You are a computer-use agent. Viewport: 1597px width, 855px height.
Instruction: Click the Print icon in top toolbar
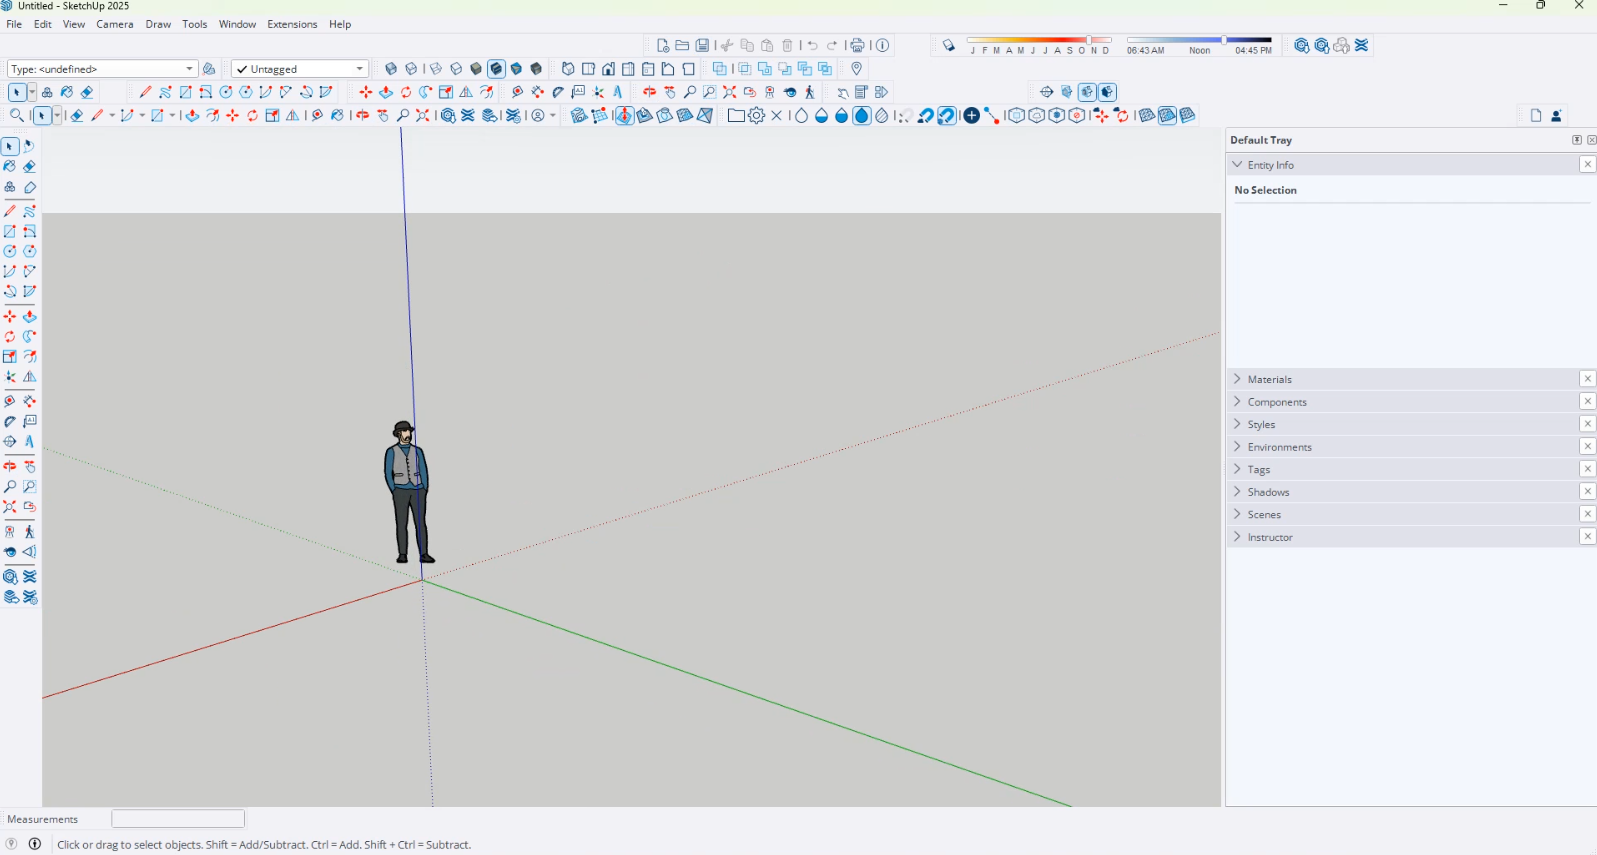click(857, 46)
